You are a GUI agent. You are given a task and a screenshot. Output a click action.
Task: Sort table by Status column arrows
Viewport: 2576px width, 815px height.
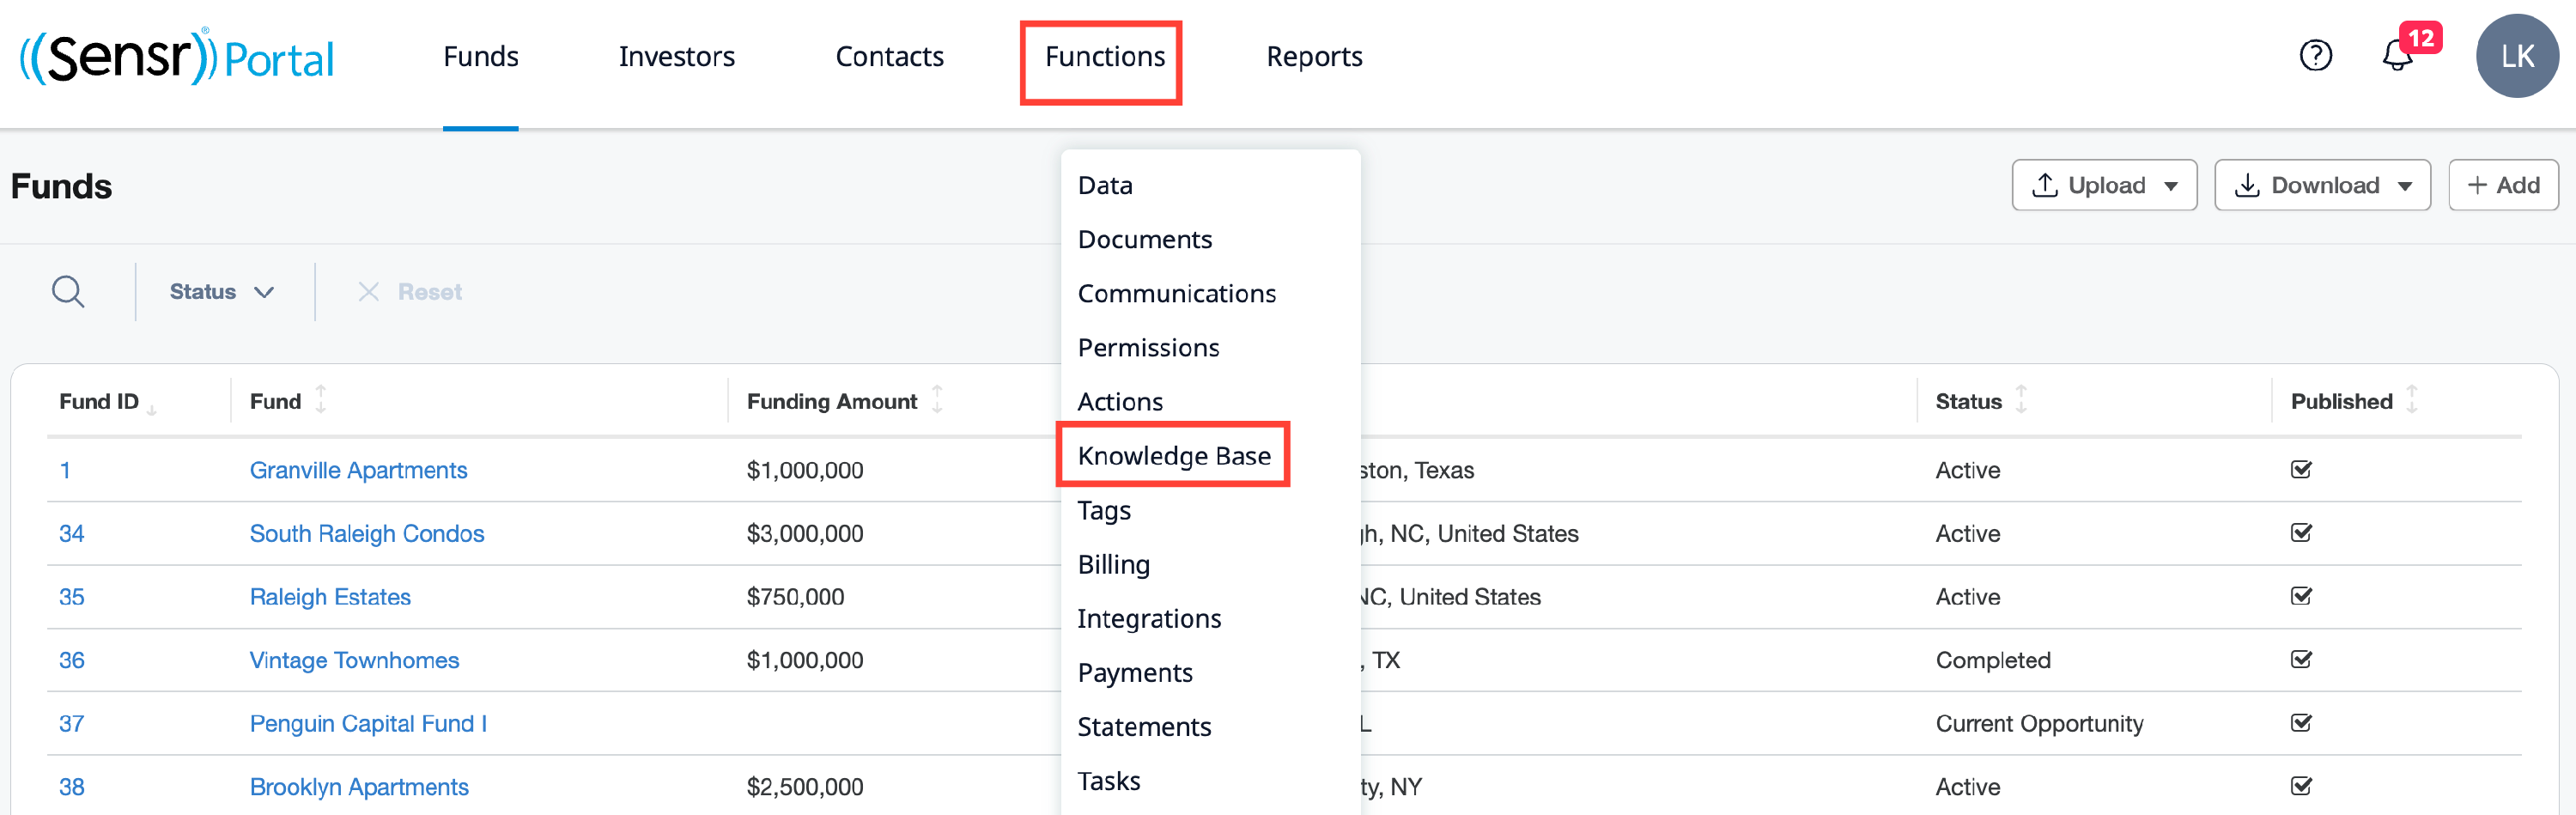click(2021, 400)
